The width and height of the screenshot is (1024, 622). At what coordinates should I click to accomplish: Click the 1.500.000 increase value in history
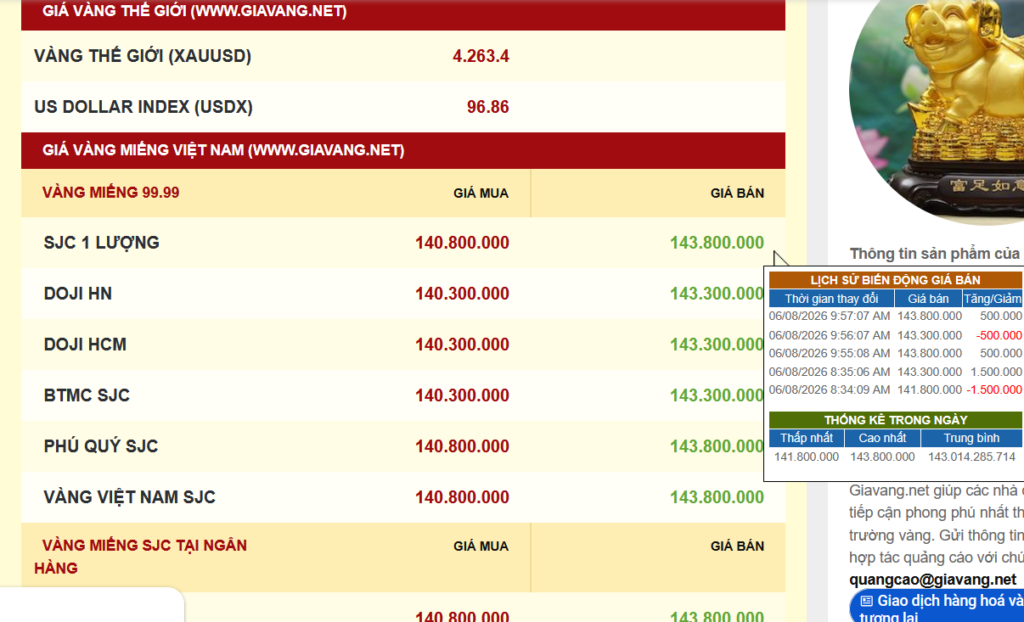tap(996, 372)
